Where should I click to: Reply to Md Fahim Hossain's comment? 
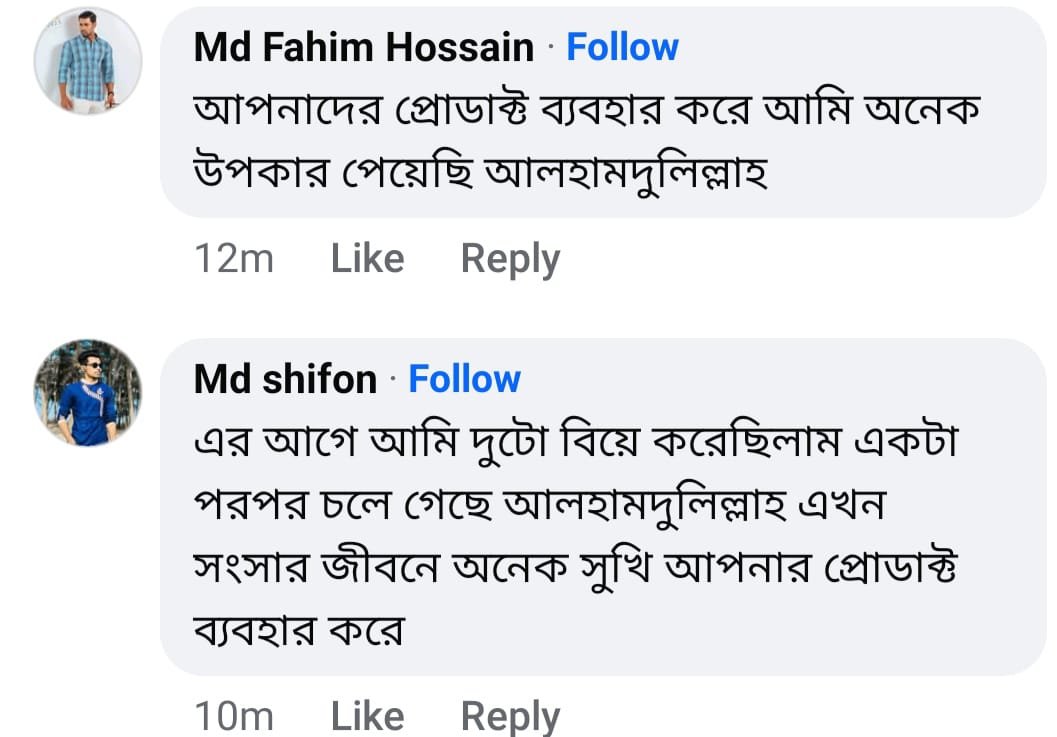tap(510, 259)
